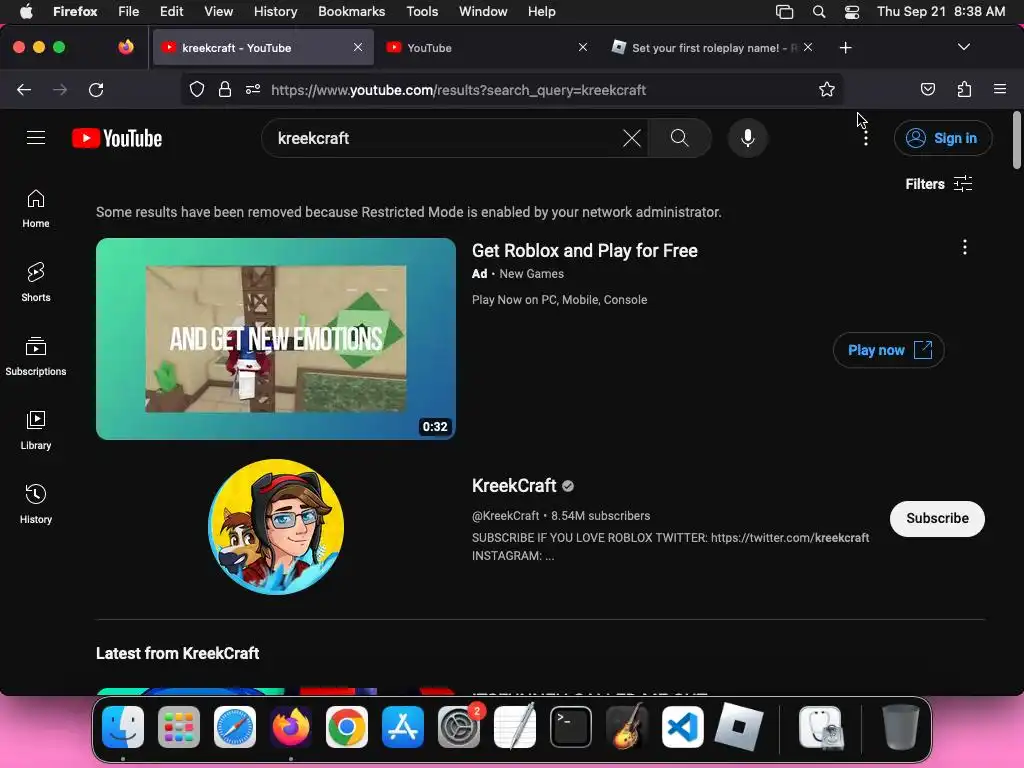Bookmark this page with the star
The image size is (1024, 768).
pyautogui.click(x=827, y=89)
